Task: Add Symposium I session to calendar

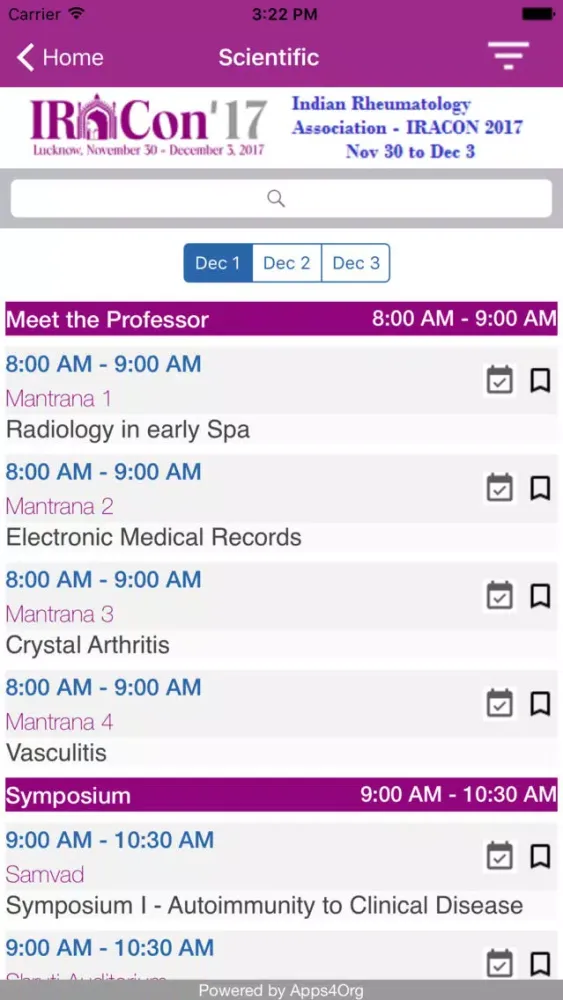Action: click(x=500, y=857)
